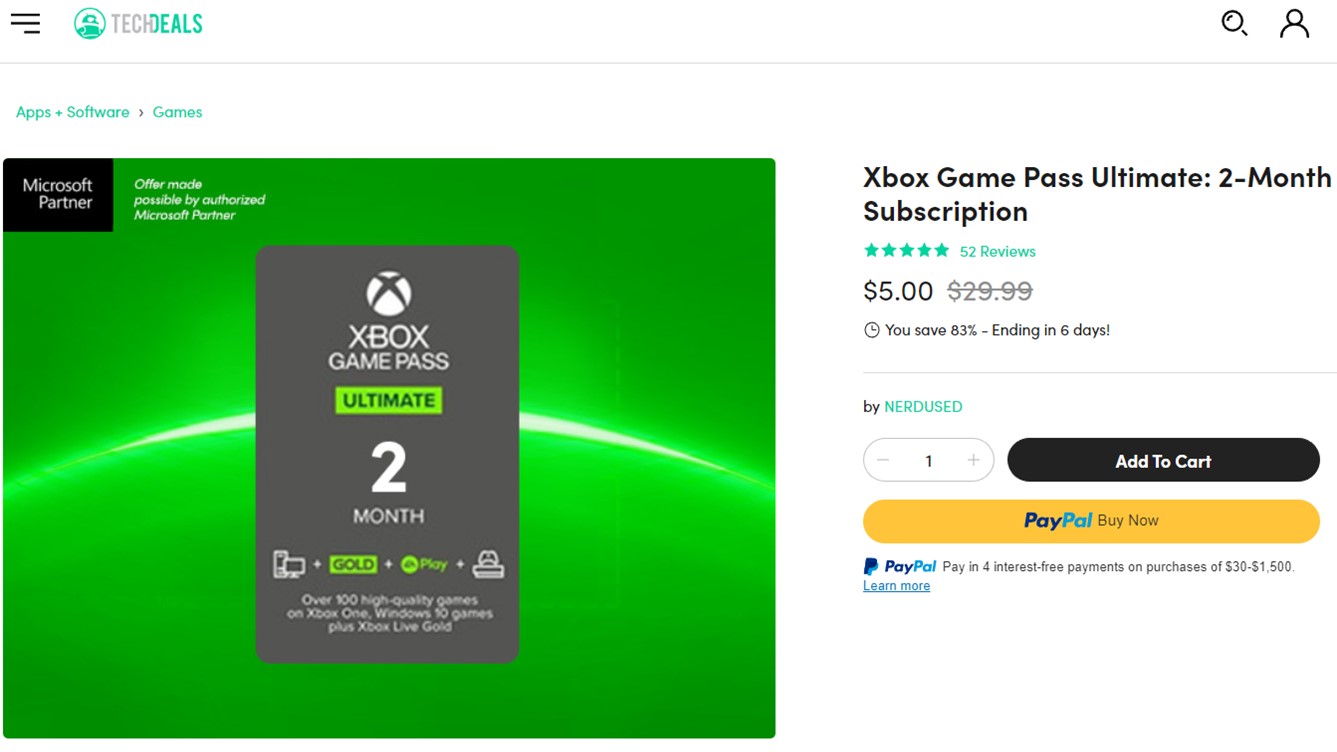1337x752 pixels.
Task: Decrease quantity with the minus button
Action: pos(883,460)
